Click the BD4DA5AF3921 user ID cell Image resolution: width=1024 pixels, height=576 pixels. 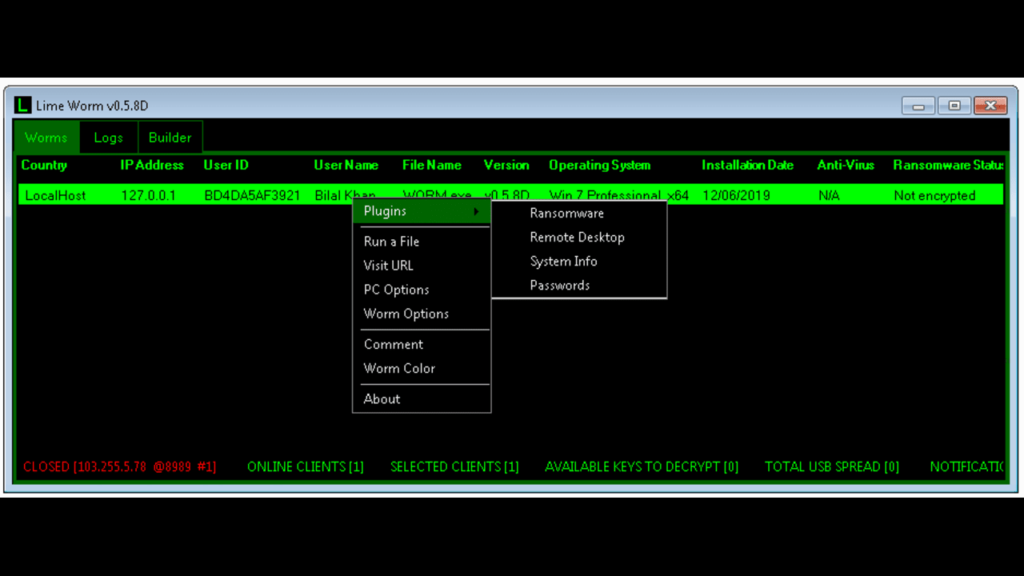point(252,195)
